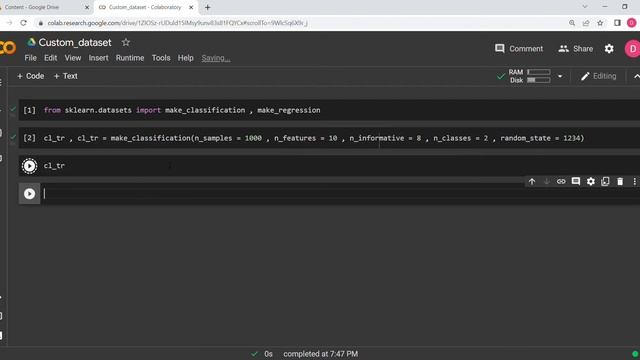Copy link to the selected cell

561,181
